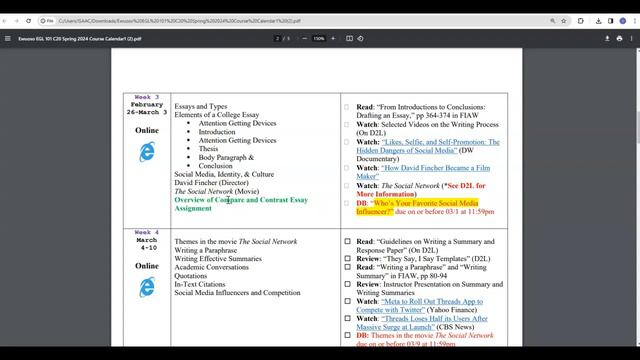
Task: Open 'Threads Loses Half its Users' link
Action: pos(422,322)
